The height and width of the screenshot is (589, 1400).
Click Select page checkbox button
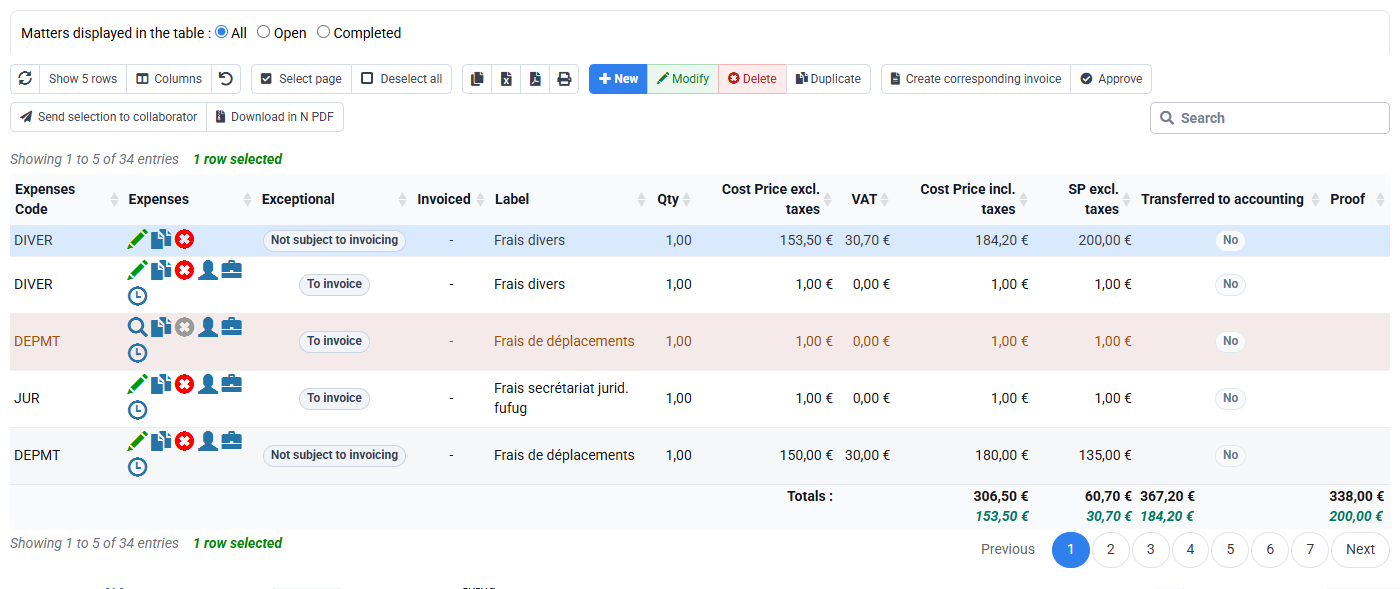coord(301,79)
